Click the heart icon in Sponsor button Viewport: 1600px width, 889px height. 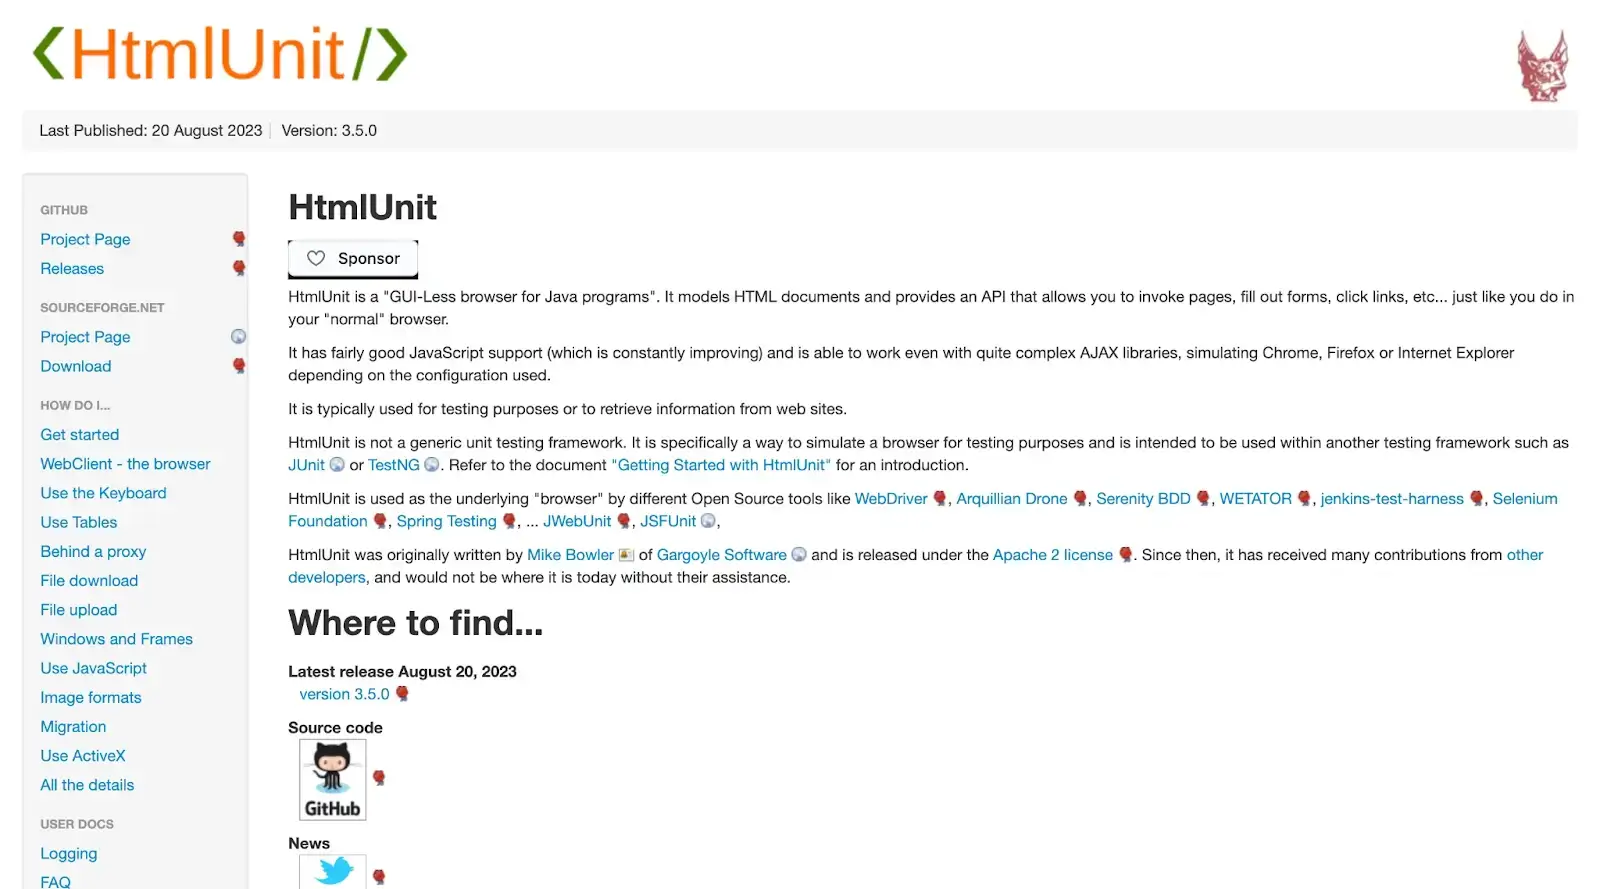coord(316,258)
